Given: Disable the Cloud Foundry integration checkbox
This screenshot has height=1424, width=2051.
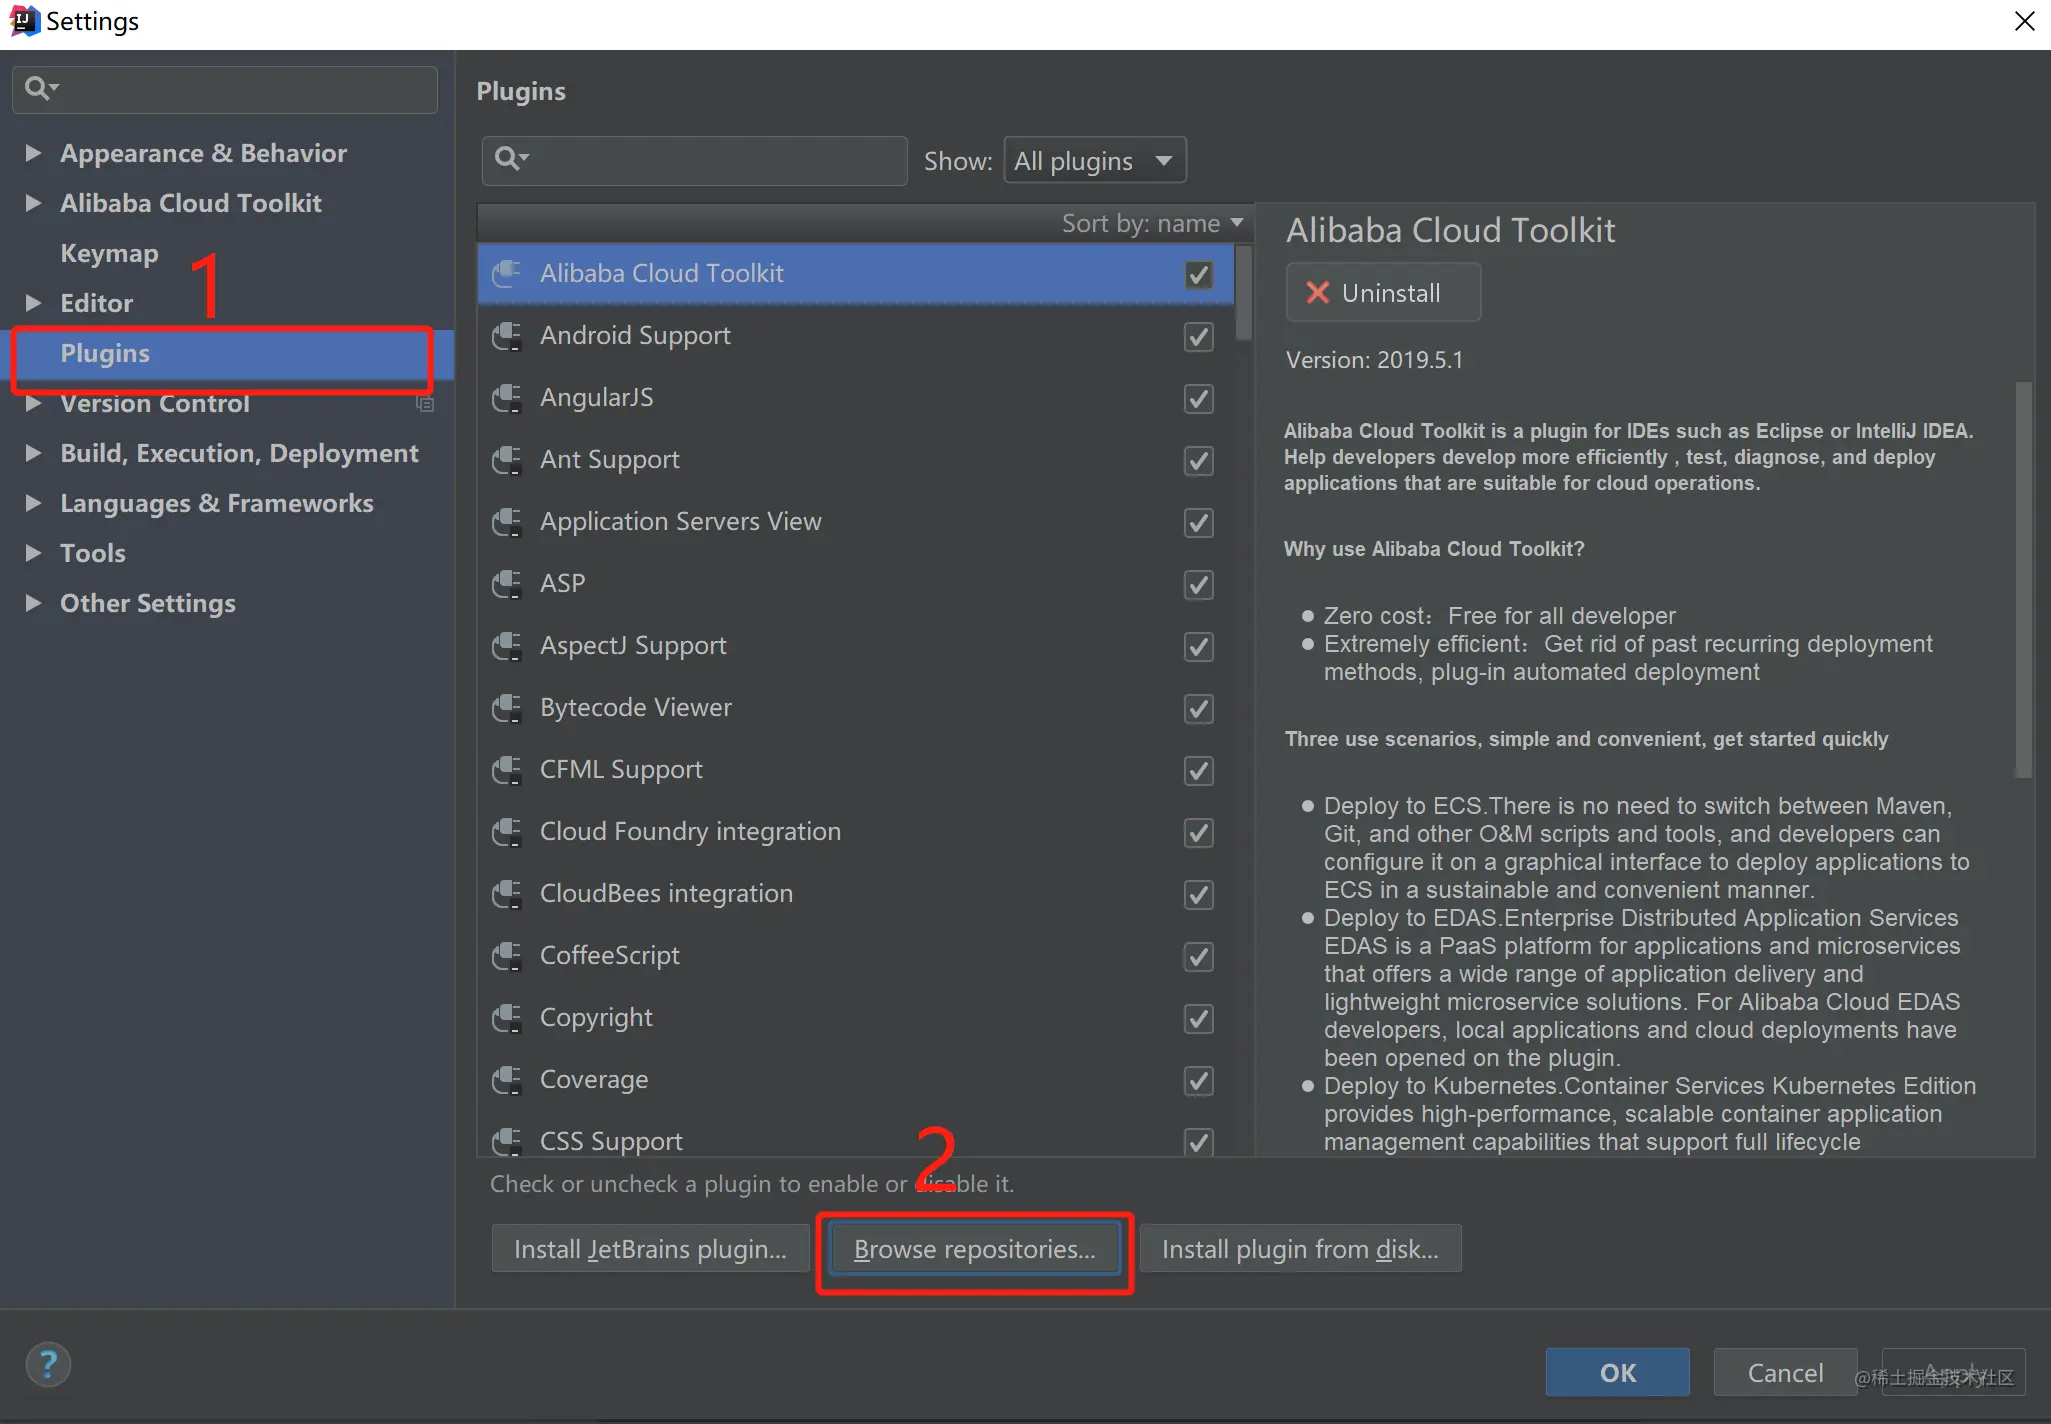Looking at the screenshot, I should [1198, 833].
